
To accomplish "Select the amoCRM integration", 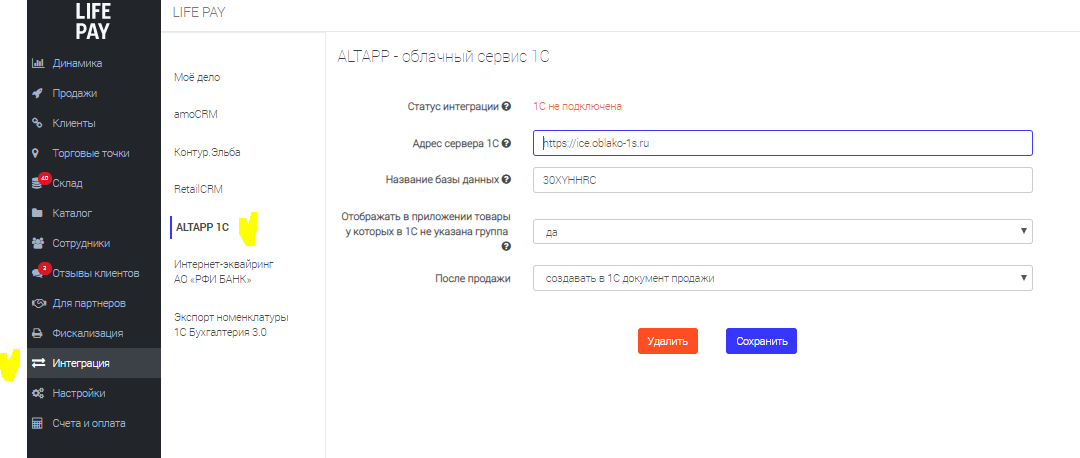I will coord(196,114).
